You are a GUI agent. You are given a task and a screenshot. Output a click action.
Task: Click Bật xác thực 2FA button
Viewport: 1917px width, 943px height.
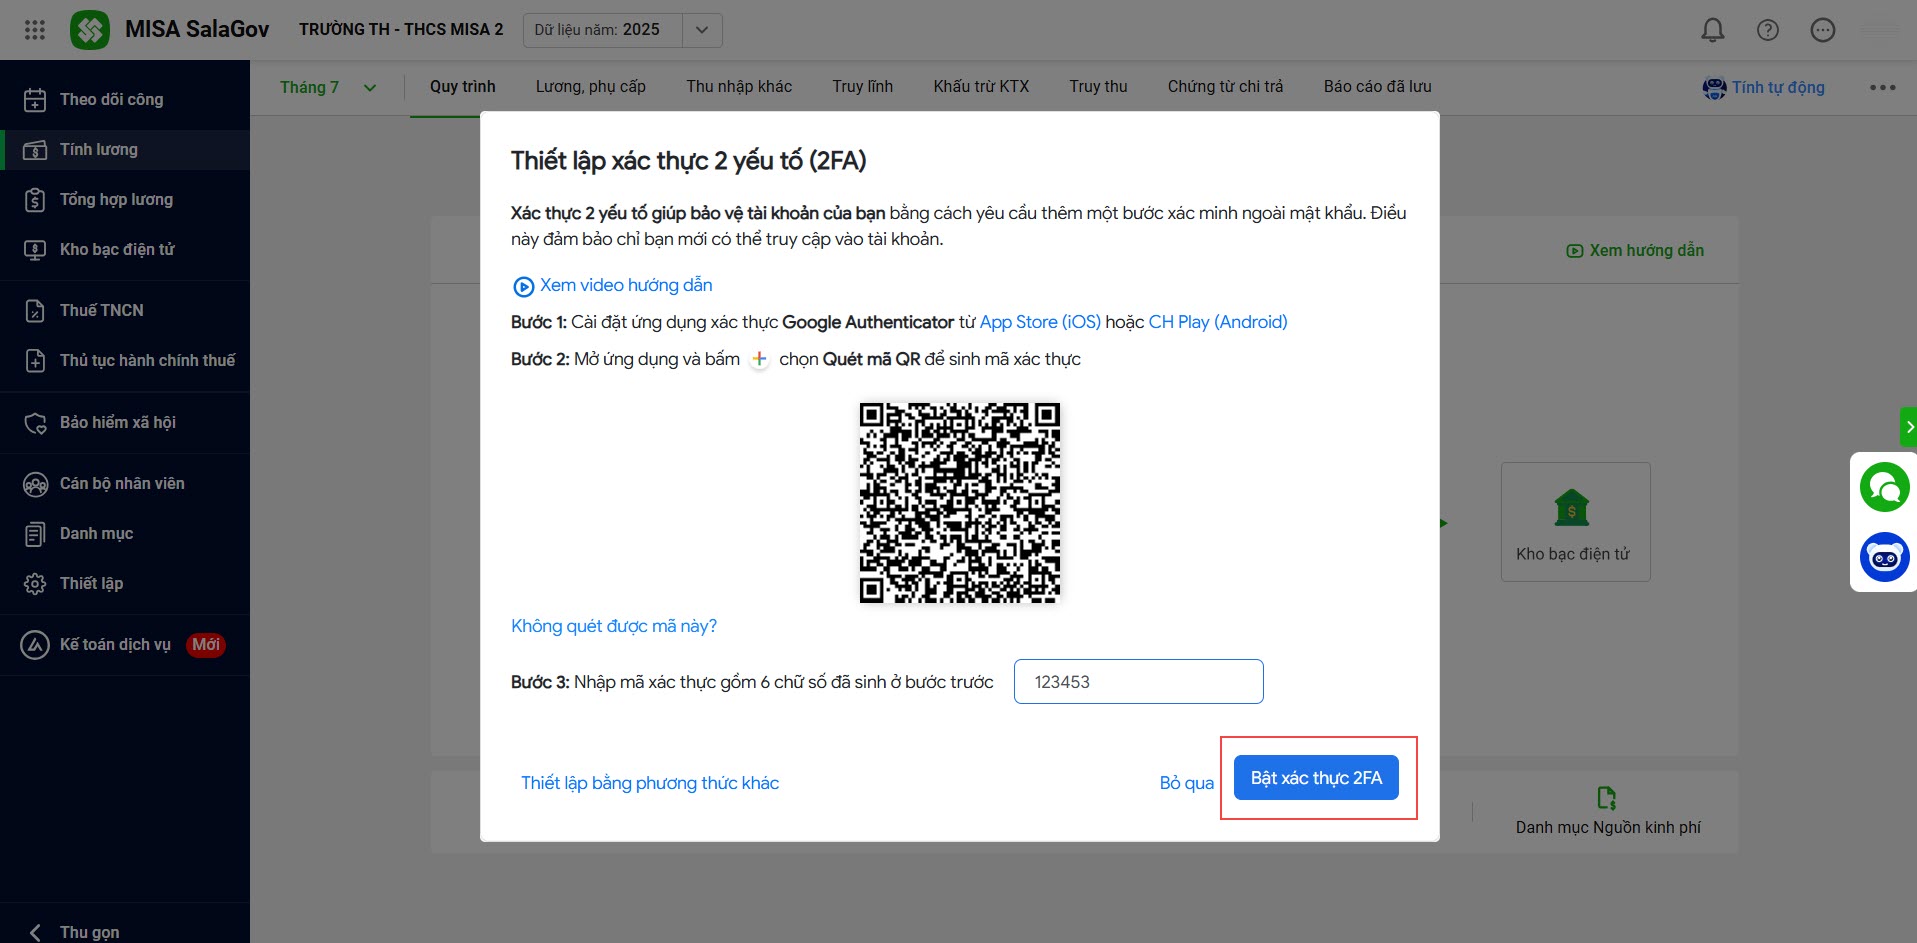pos(1316,777)
